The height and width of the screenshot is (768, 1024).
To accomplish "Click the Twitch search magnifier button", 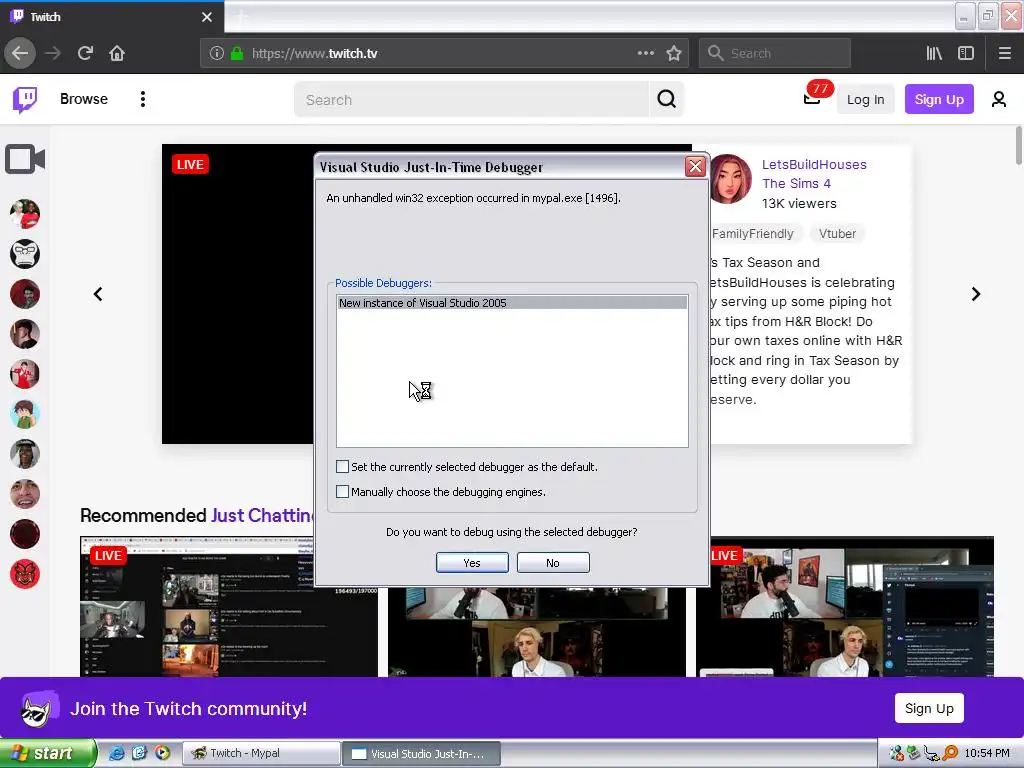I will [666, 99].
